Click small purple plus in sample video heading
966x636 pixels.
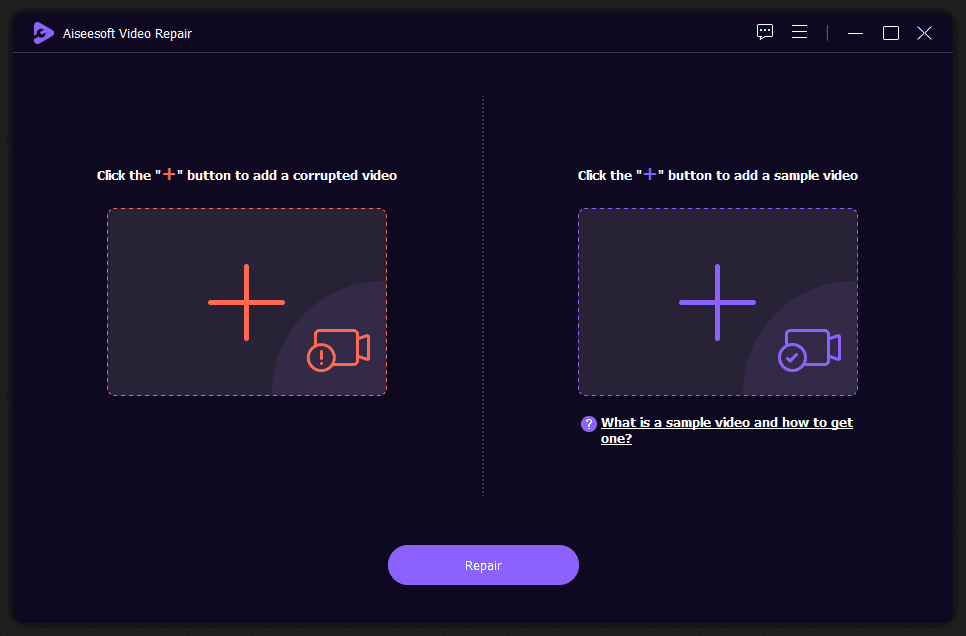coord(649,174)
